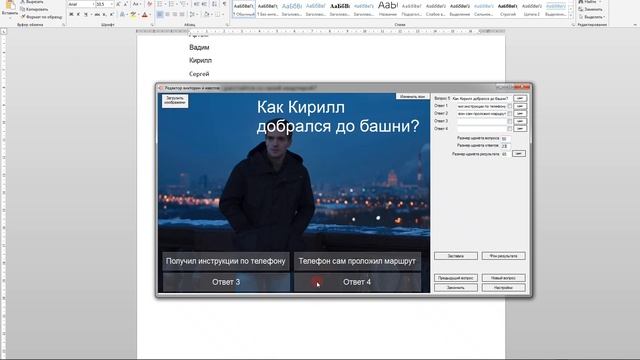Toggle show paragraph marks (¶) icon
The height and width of the screenshot is (360, 640).
(224, 4)
